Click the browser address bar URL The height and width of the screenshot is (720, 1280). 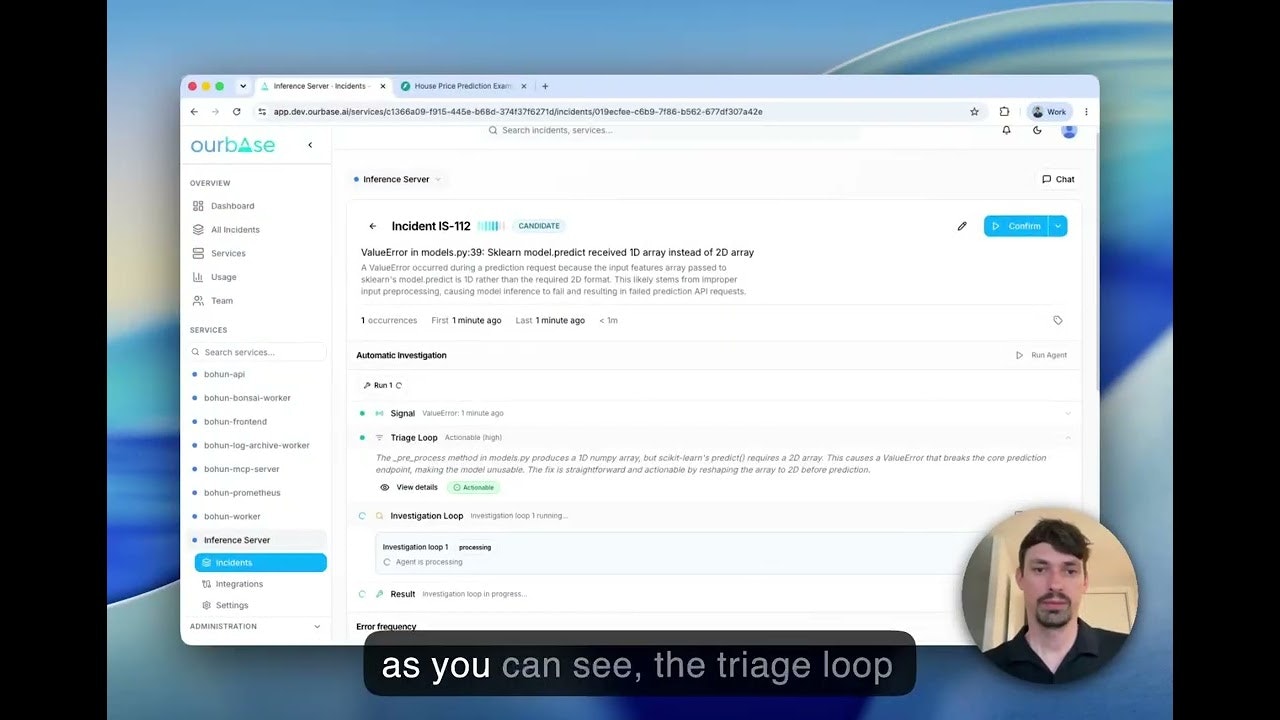(x=518, y=112)
